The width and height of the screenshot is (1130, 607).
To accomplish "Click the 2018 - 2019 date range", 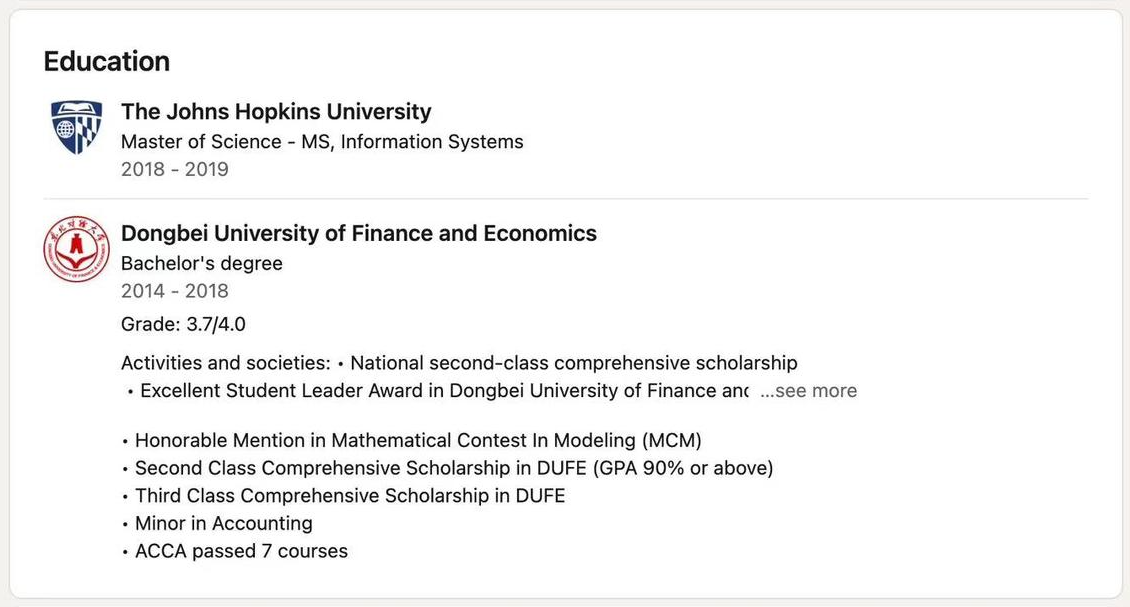I will coord(174,169).
